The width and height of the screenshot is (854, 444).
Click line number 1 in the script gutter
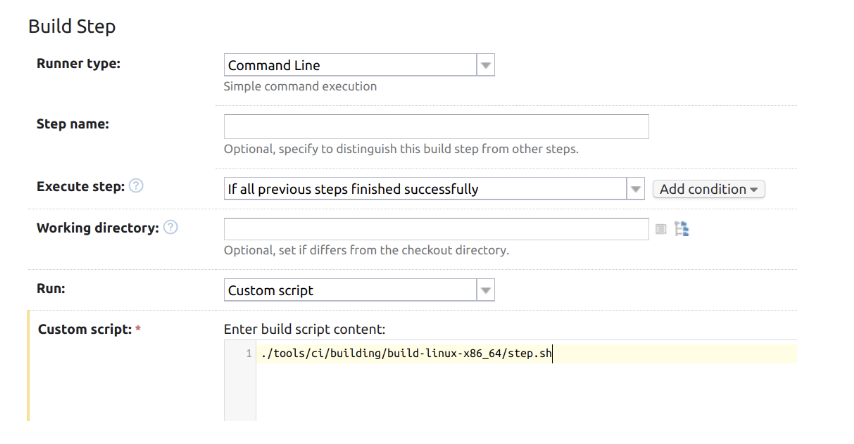(248, 354)
